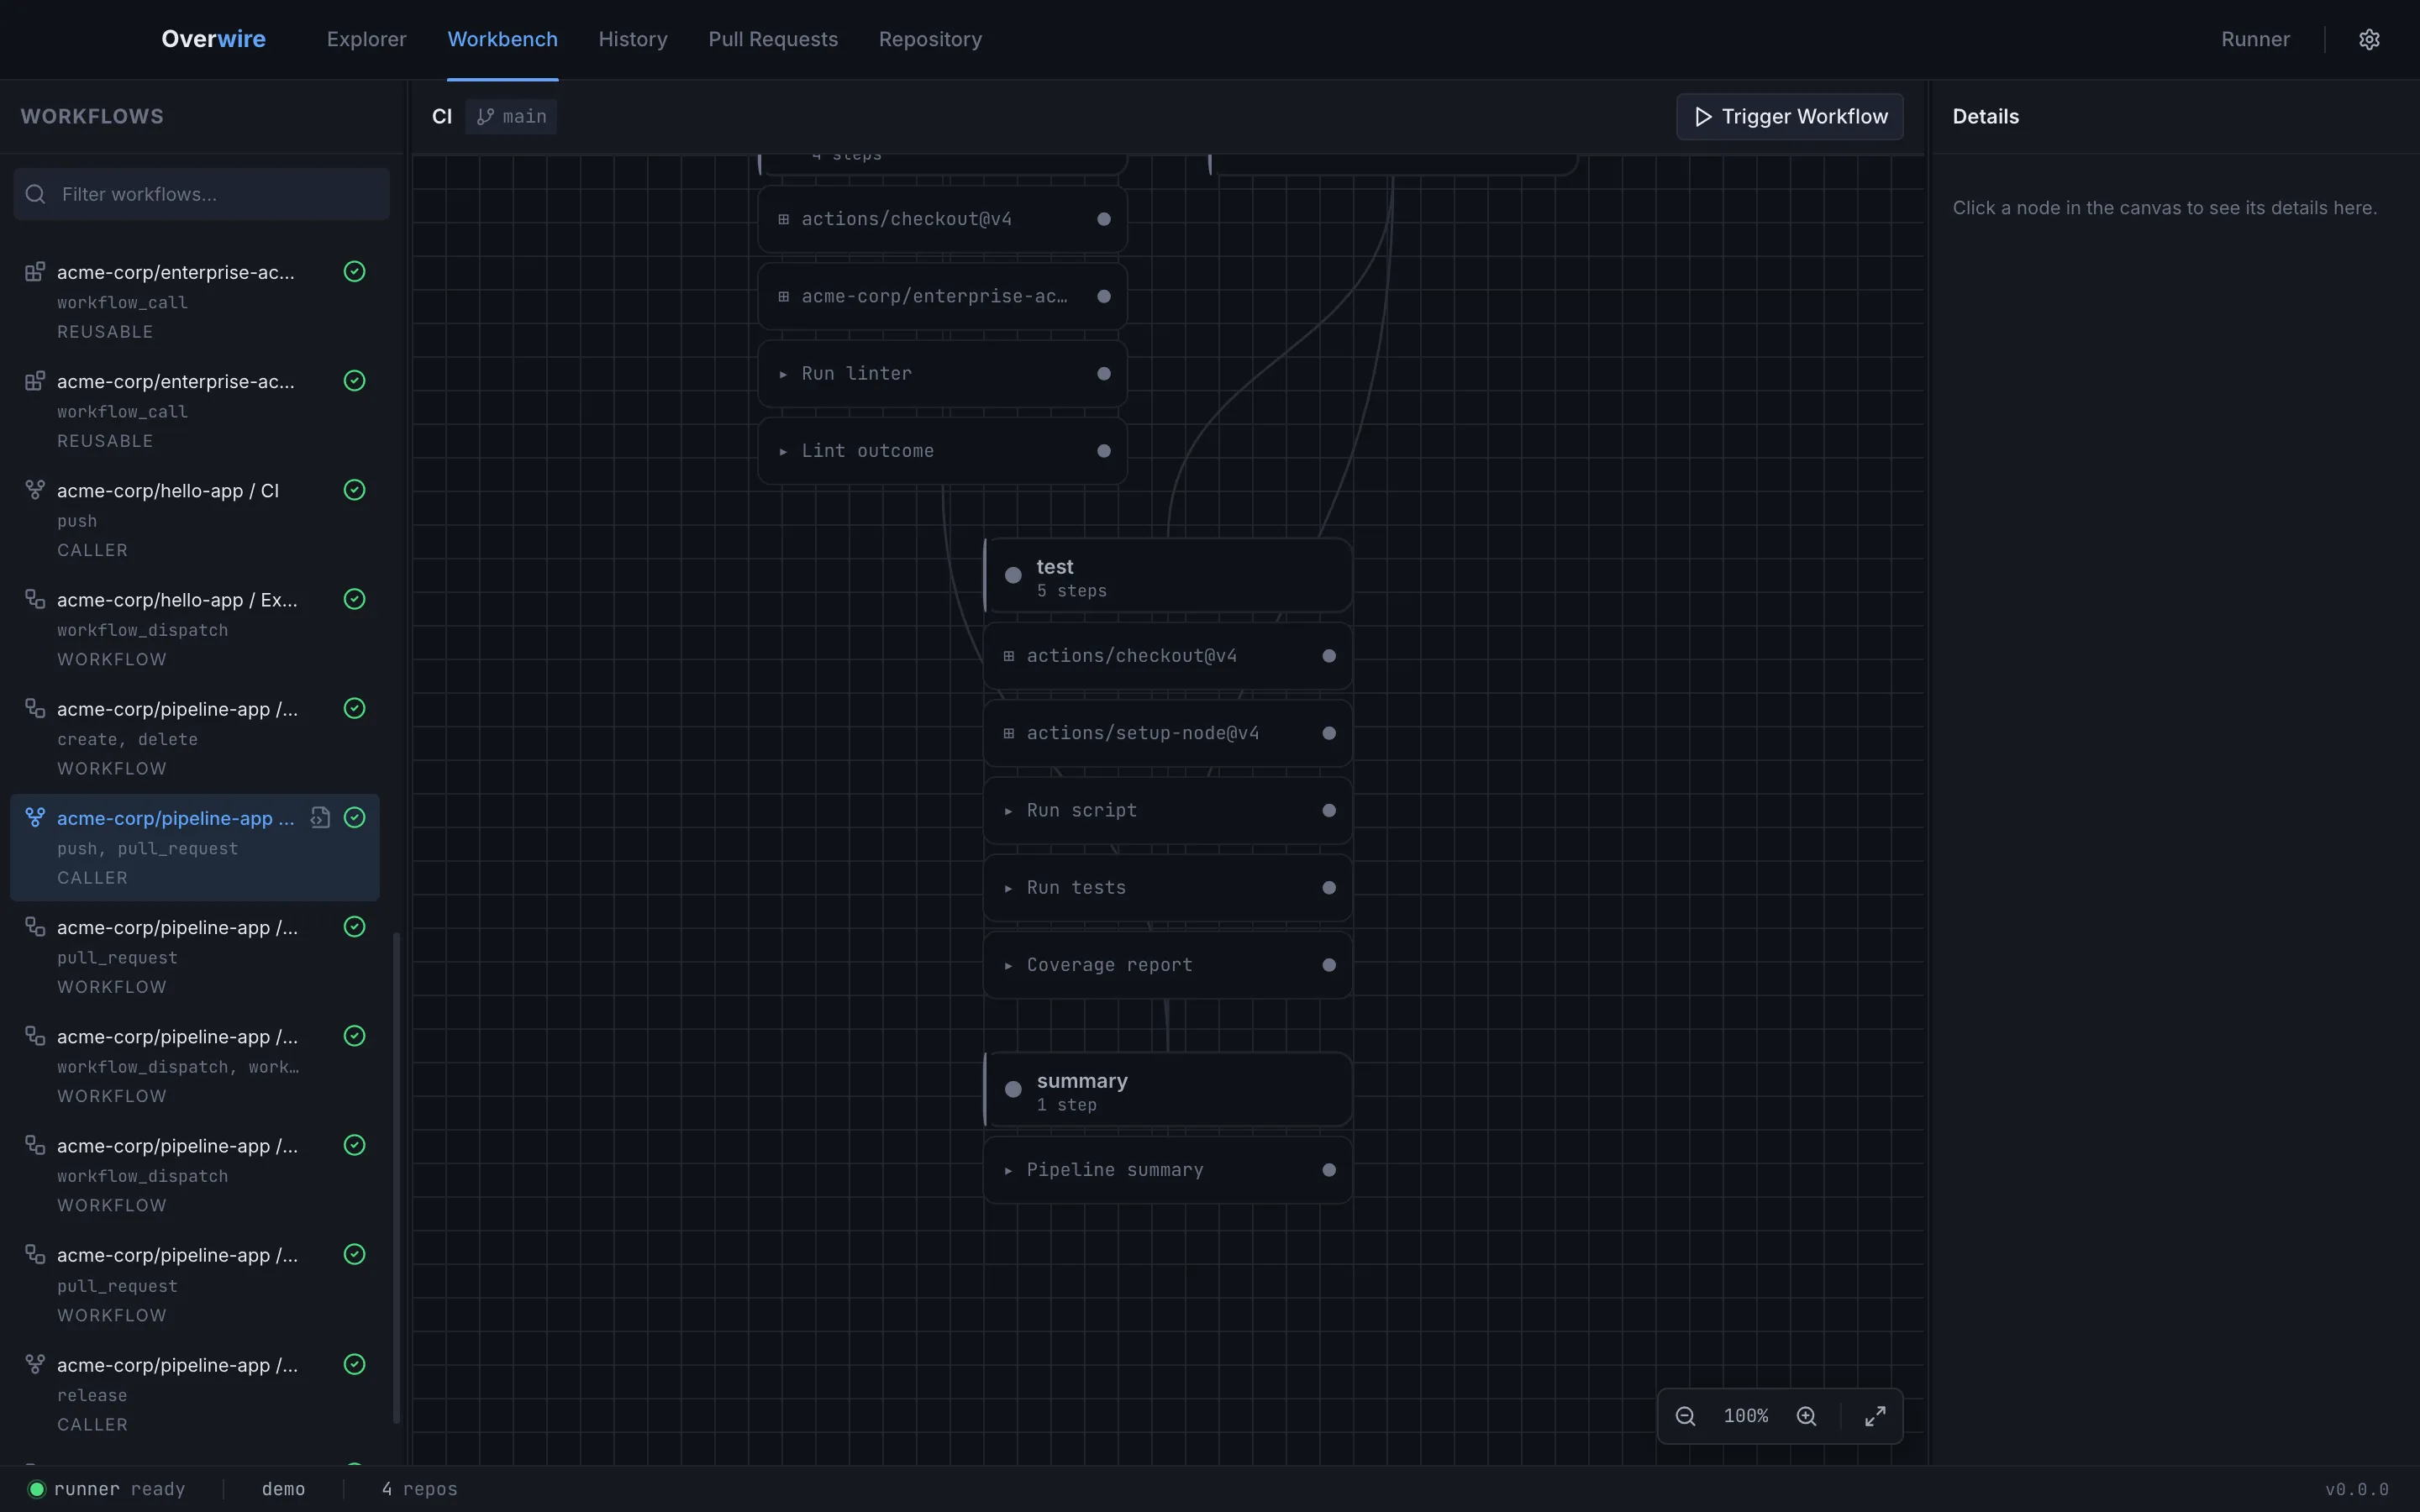2420x1512 pixels.
Task: Select acme-corp/hello-app / CI workflow
Action: click(195, 520)
